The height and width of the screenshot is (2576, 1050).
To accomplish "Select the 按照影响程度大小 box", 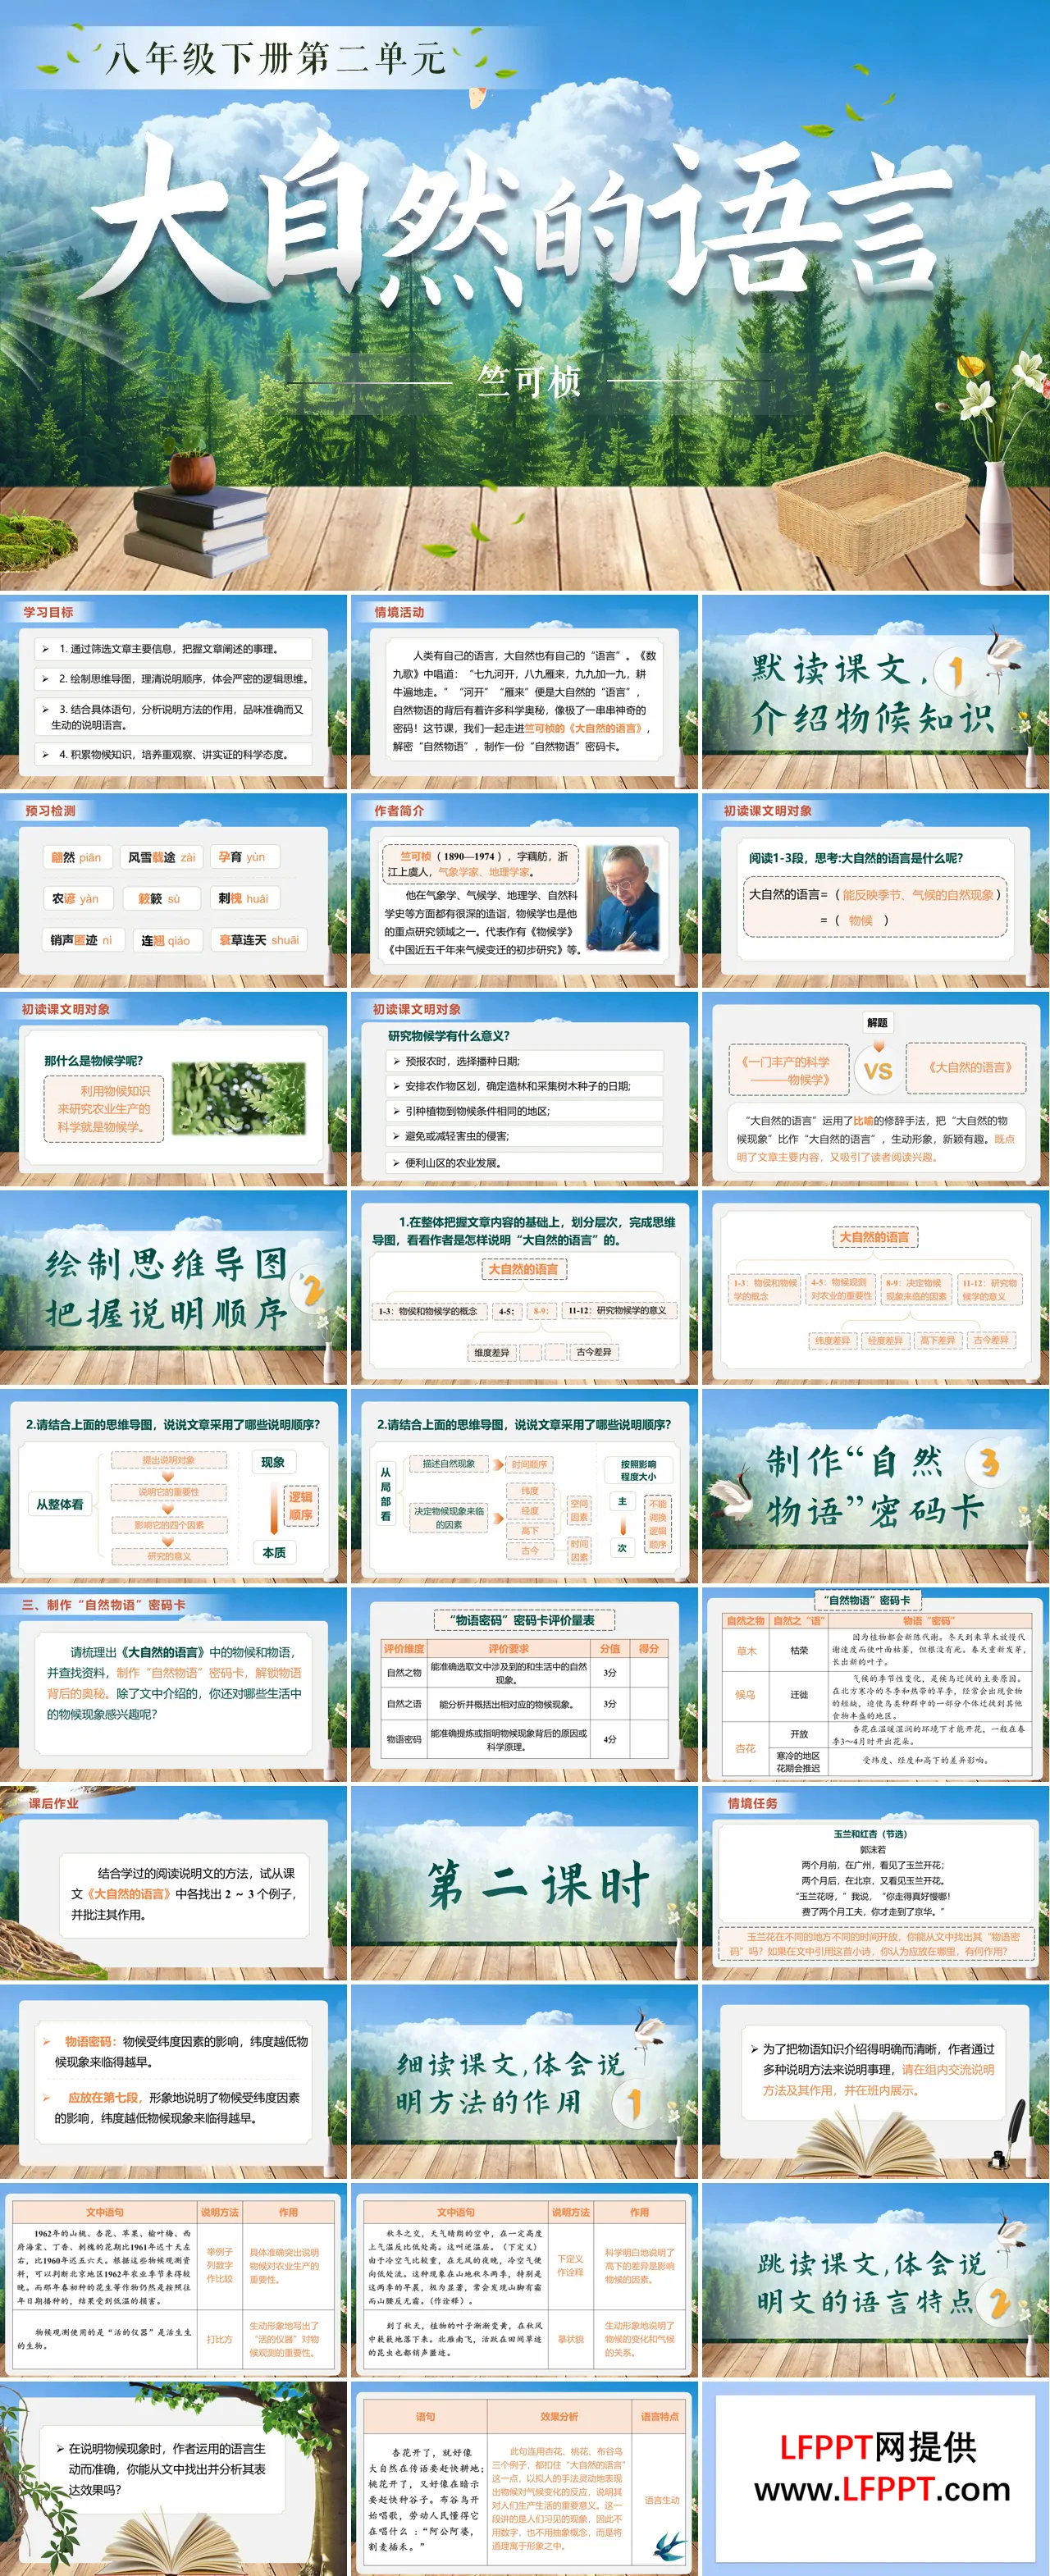I will [x=639, y=1470].
